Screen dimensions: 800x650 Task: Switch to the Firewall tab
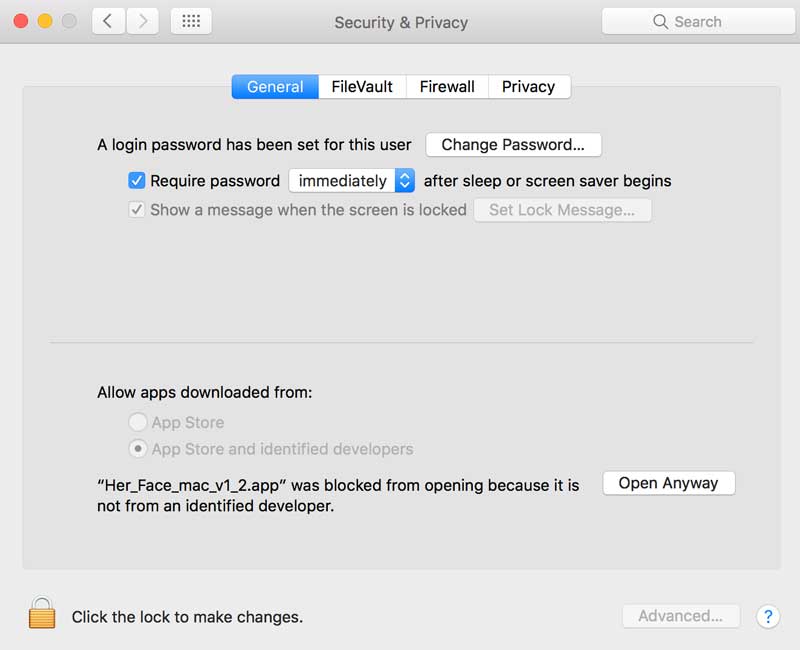click(x=447, y=87)
